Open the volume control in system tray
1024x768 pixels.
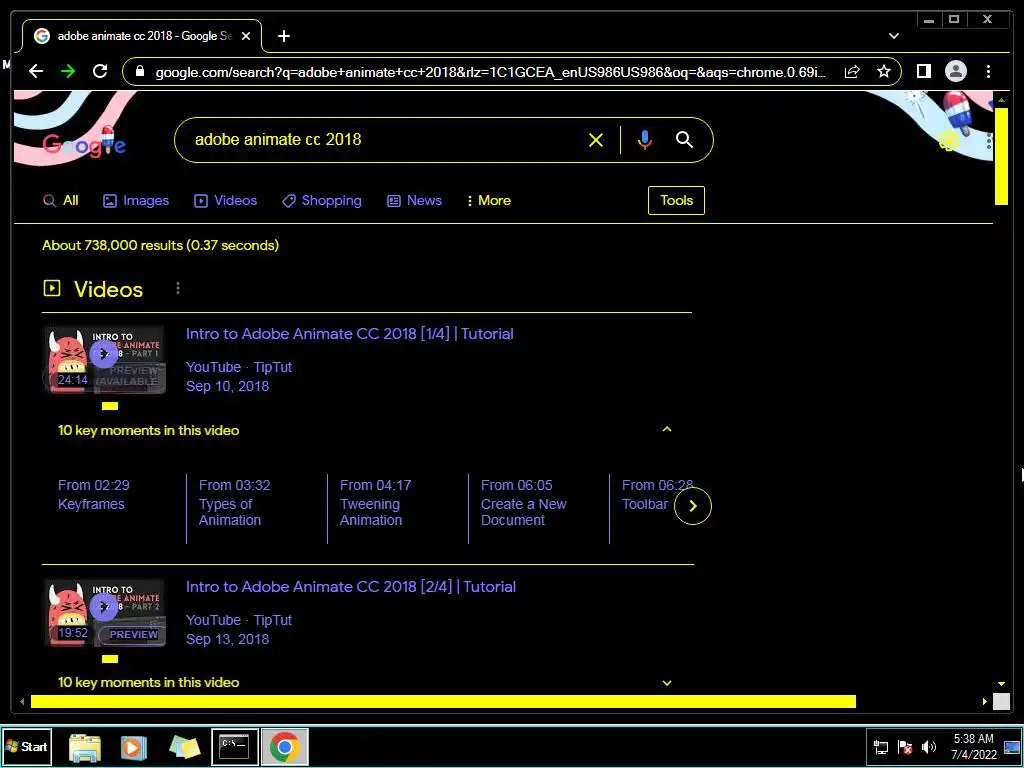(x=929, y=747)
